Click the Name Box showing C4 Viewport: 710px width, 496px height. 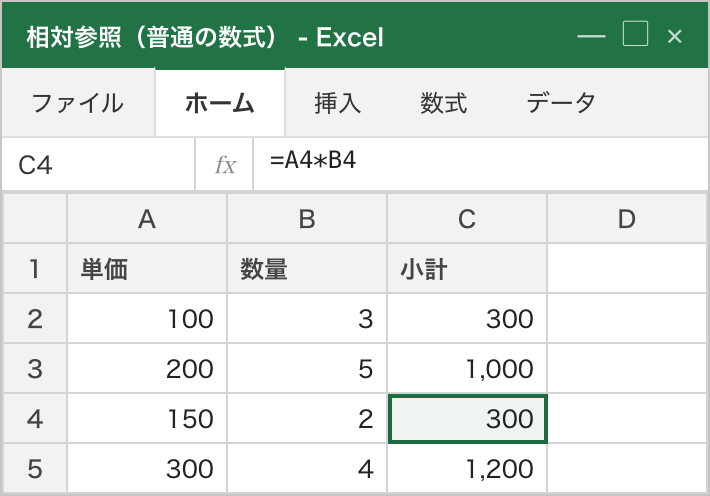coord(98,164)
